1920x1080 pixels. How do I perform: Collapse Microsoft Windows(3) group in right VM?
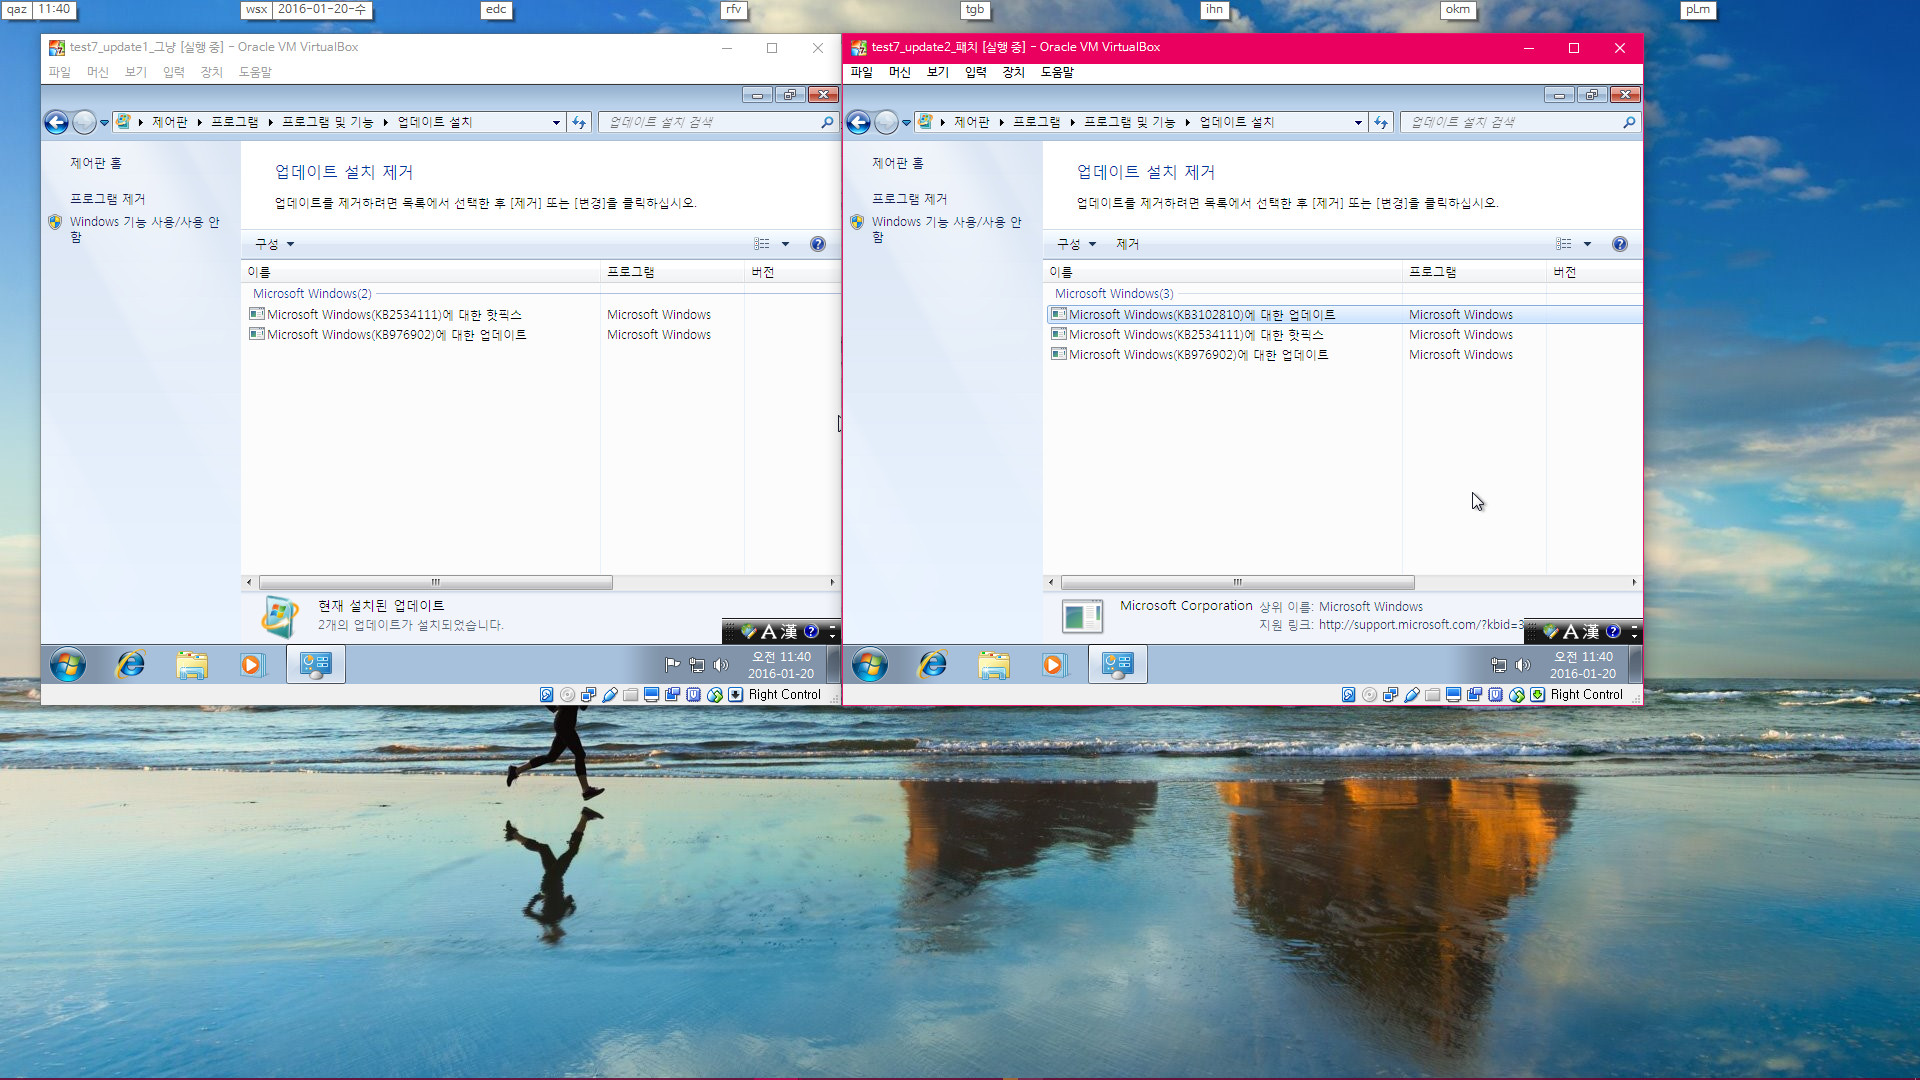(1114, 294)
